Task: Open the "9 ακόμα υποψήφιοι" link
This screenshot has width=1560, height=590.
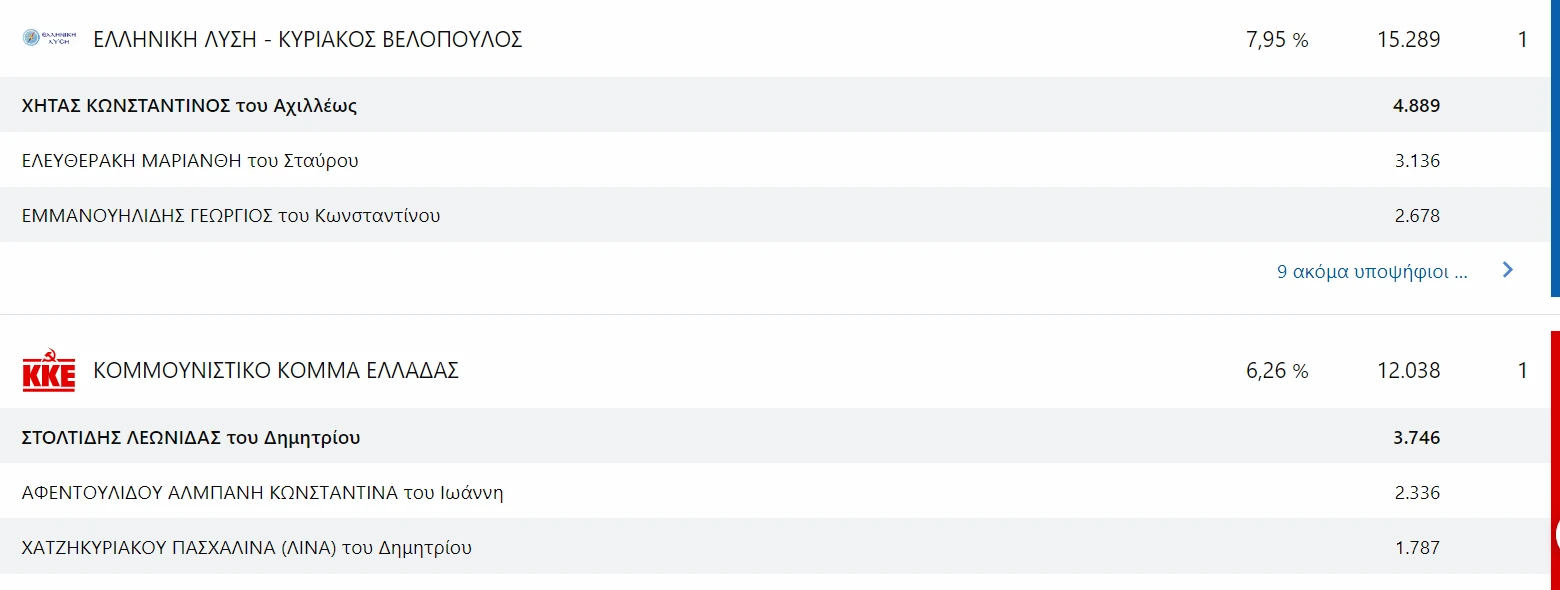Action: 1372,271
